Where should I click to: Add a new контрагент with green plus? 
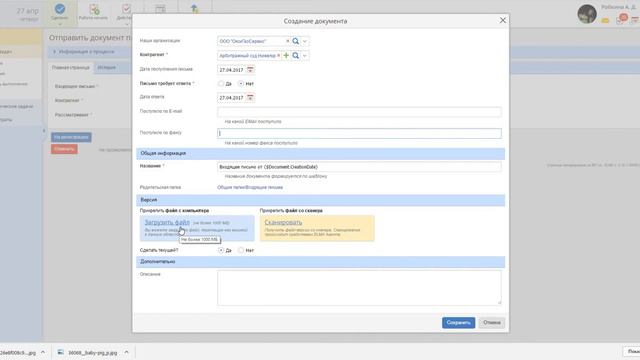tap(286, 56)
